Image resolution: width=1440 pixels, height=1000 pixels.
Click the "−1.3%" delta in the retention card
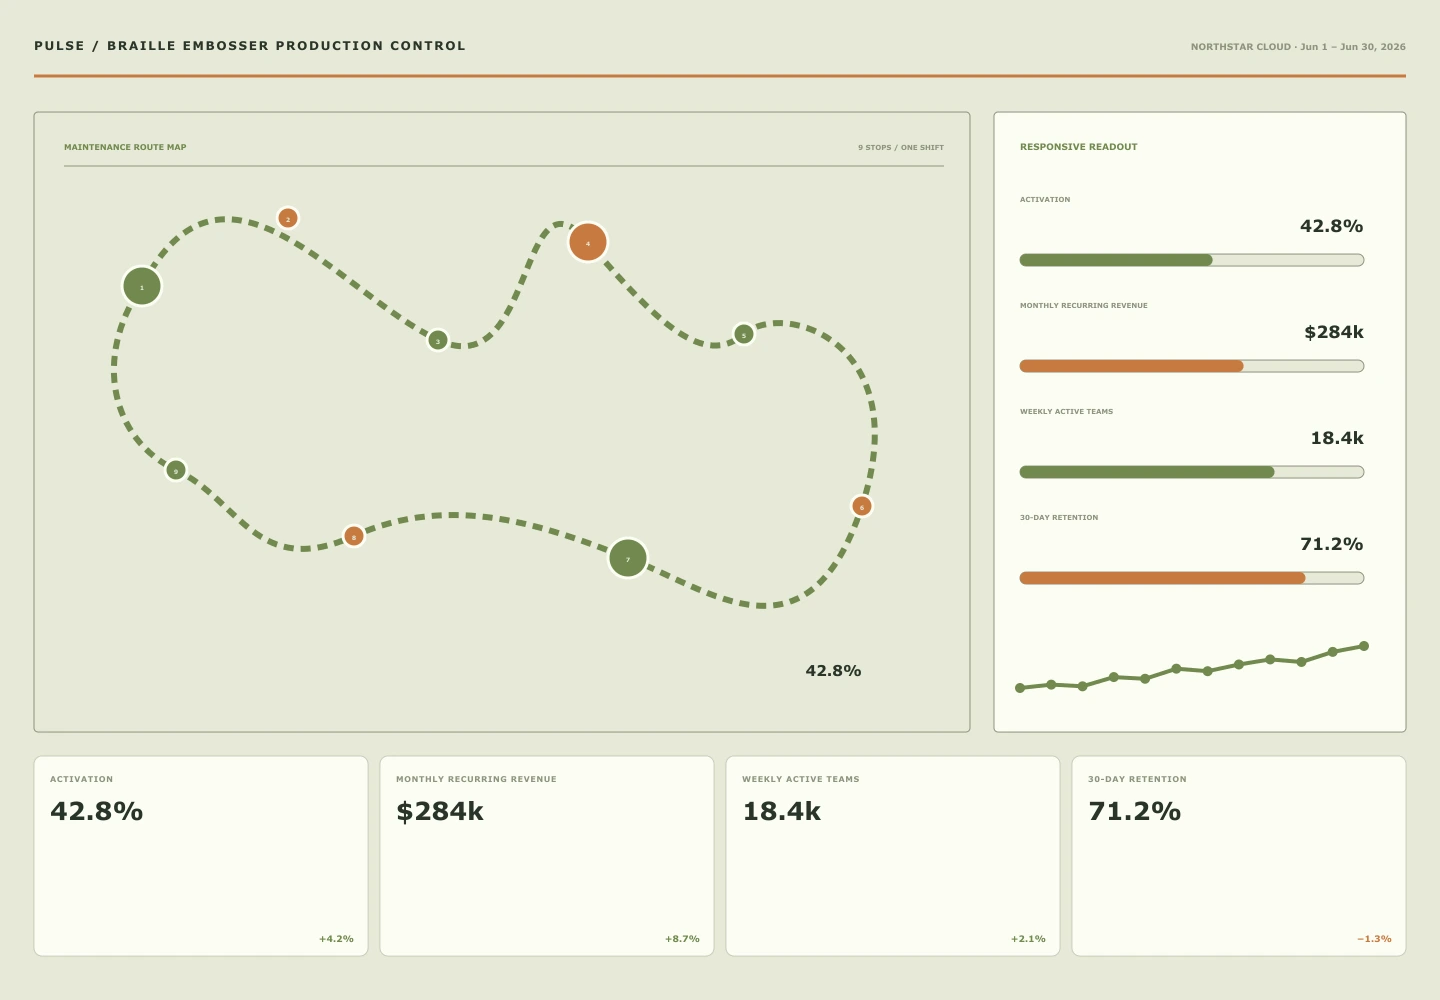(1374, 939)
